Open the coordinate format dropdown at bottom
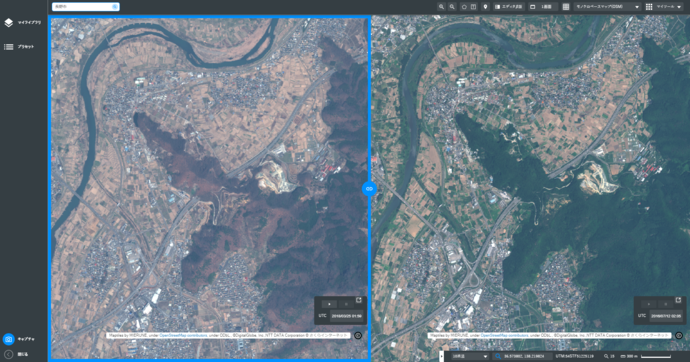The height and width of the screenshot is (362, 690). coord(470,356)
